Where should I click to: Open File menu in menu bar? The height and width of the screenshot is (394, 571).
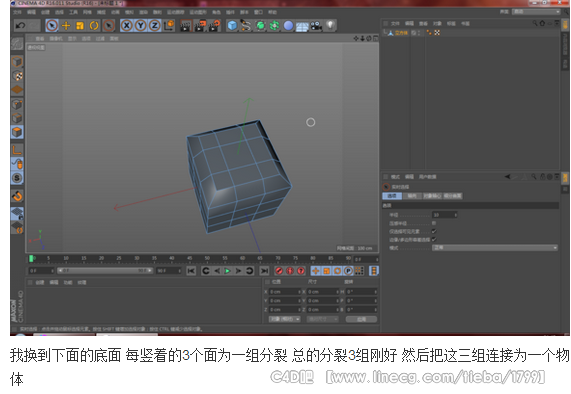[x=17, y=12]
